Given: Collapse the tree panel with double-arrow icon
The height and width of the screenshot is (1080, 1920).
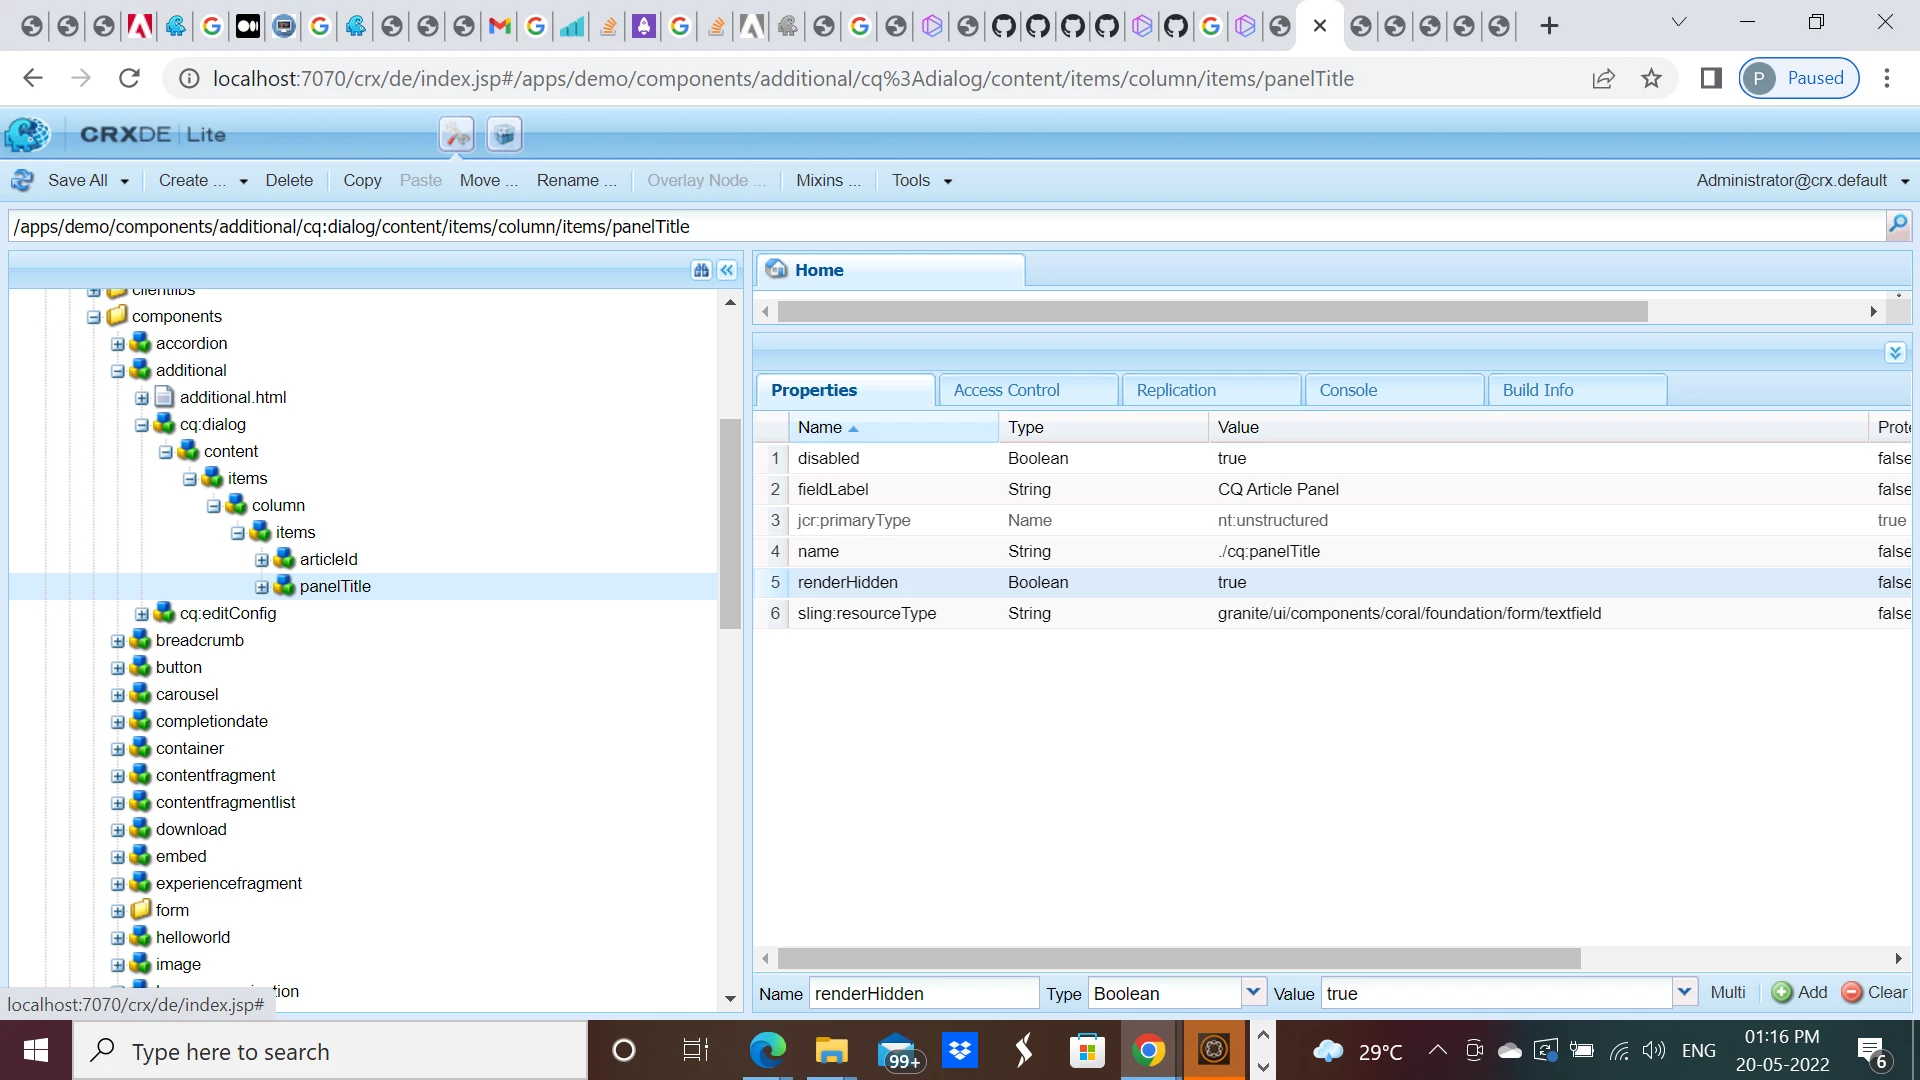Looking at the screenshot, I should pyautogui.click(x=727, y=270).
